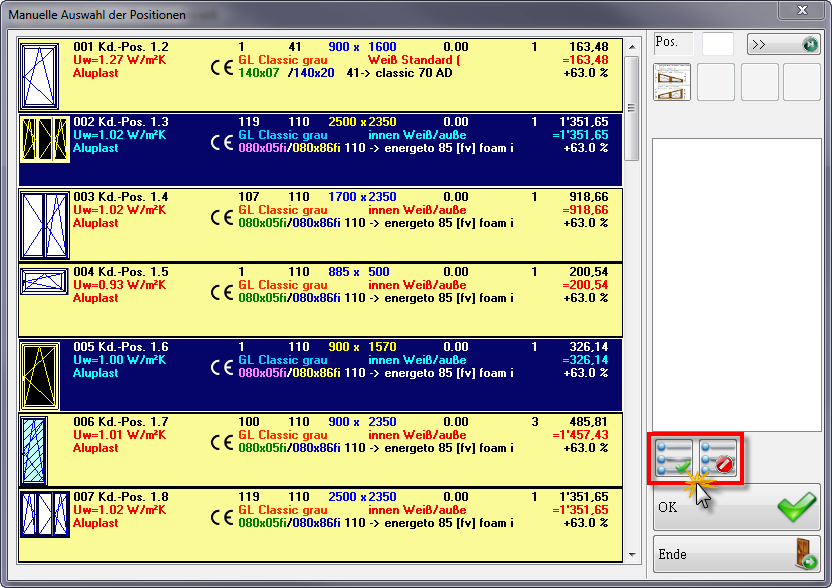
Task: Select text "001 Kd.-Pos. 1.2"
Action: [121, 47]
